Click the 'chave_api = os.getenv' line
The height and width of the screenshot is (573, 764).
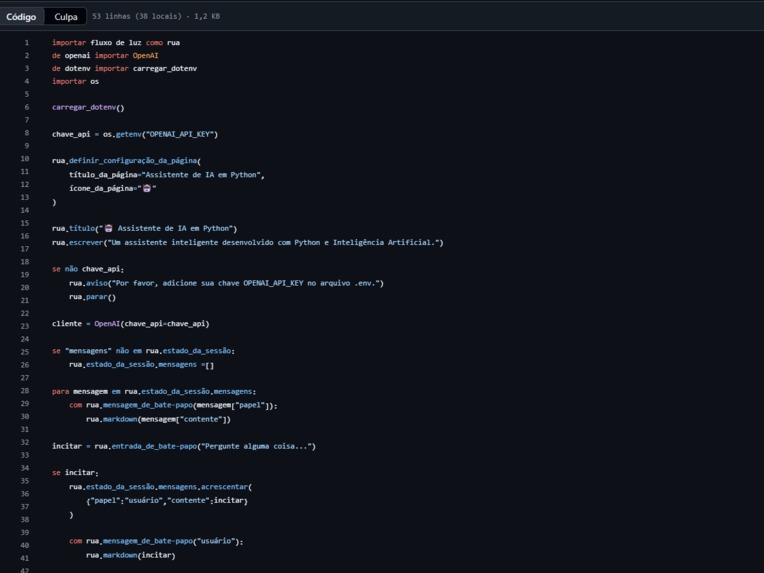135,134
